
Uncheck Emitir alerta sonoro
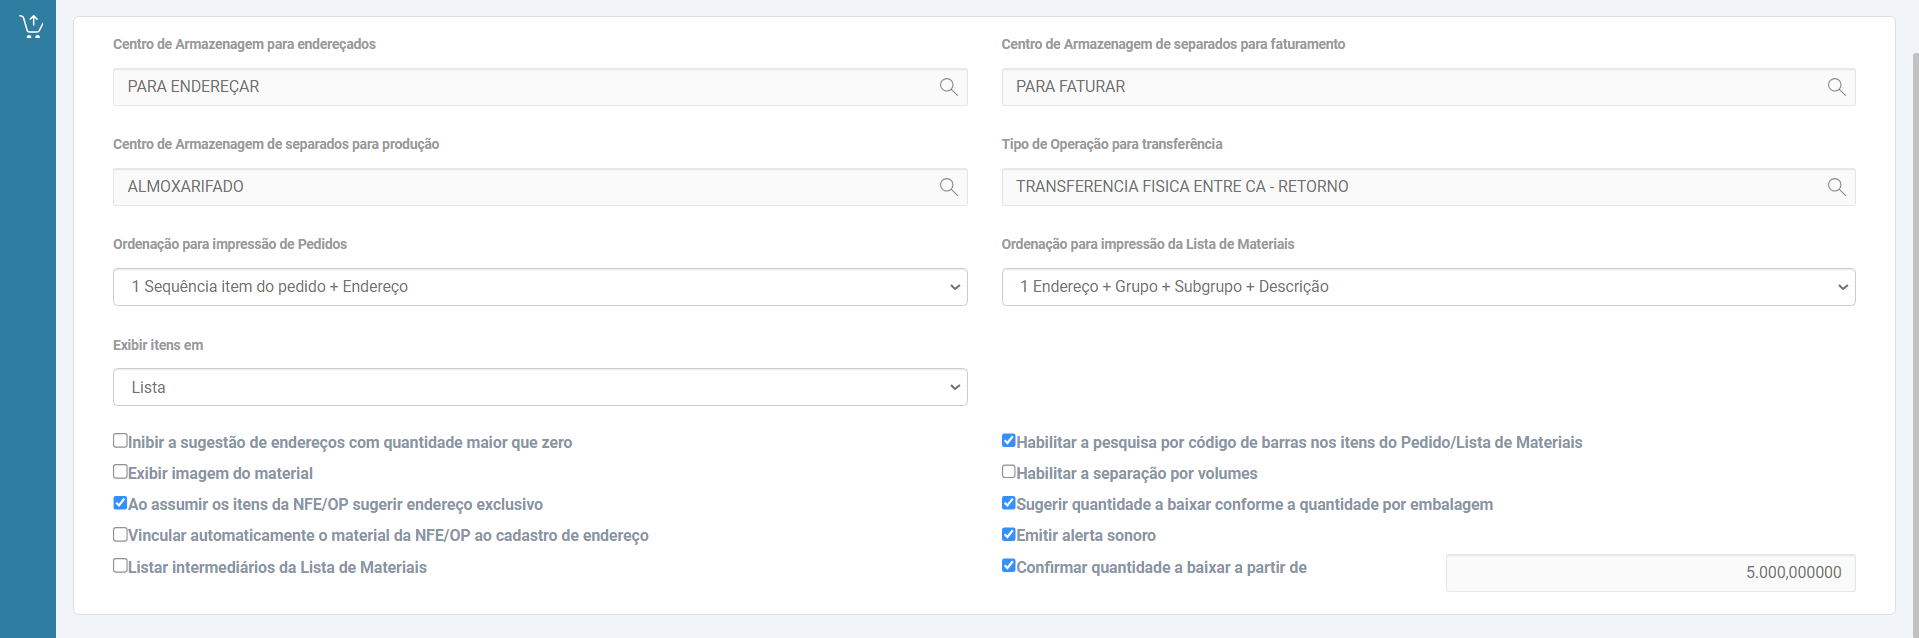coord(1009,534)
